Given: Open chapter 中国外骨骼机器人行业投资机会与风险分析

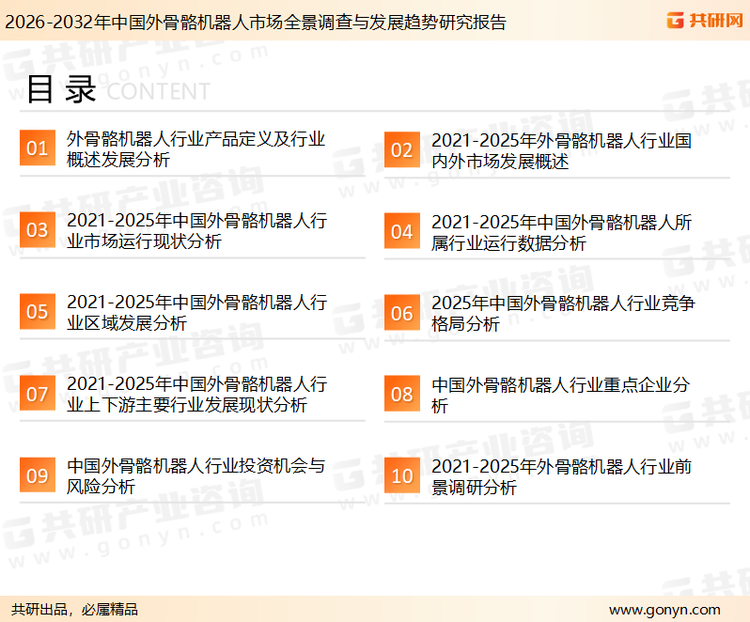Looking at the screenshot, I should coord(196,476).
